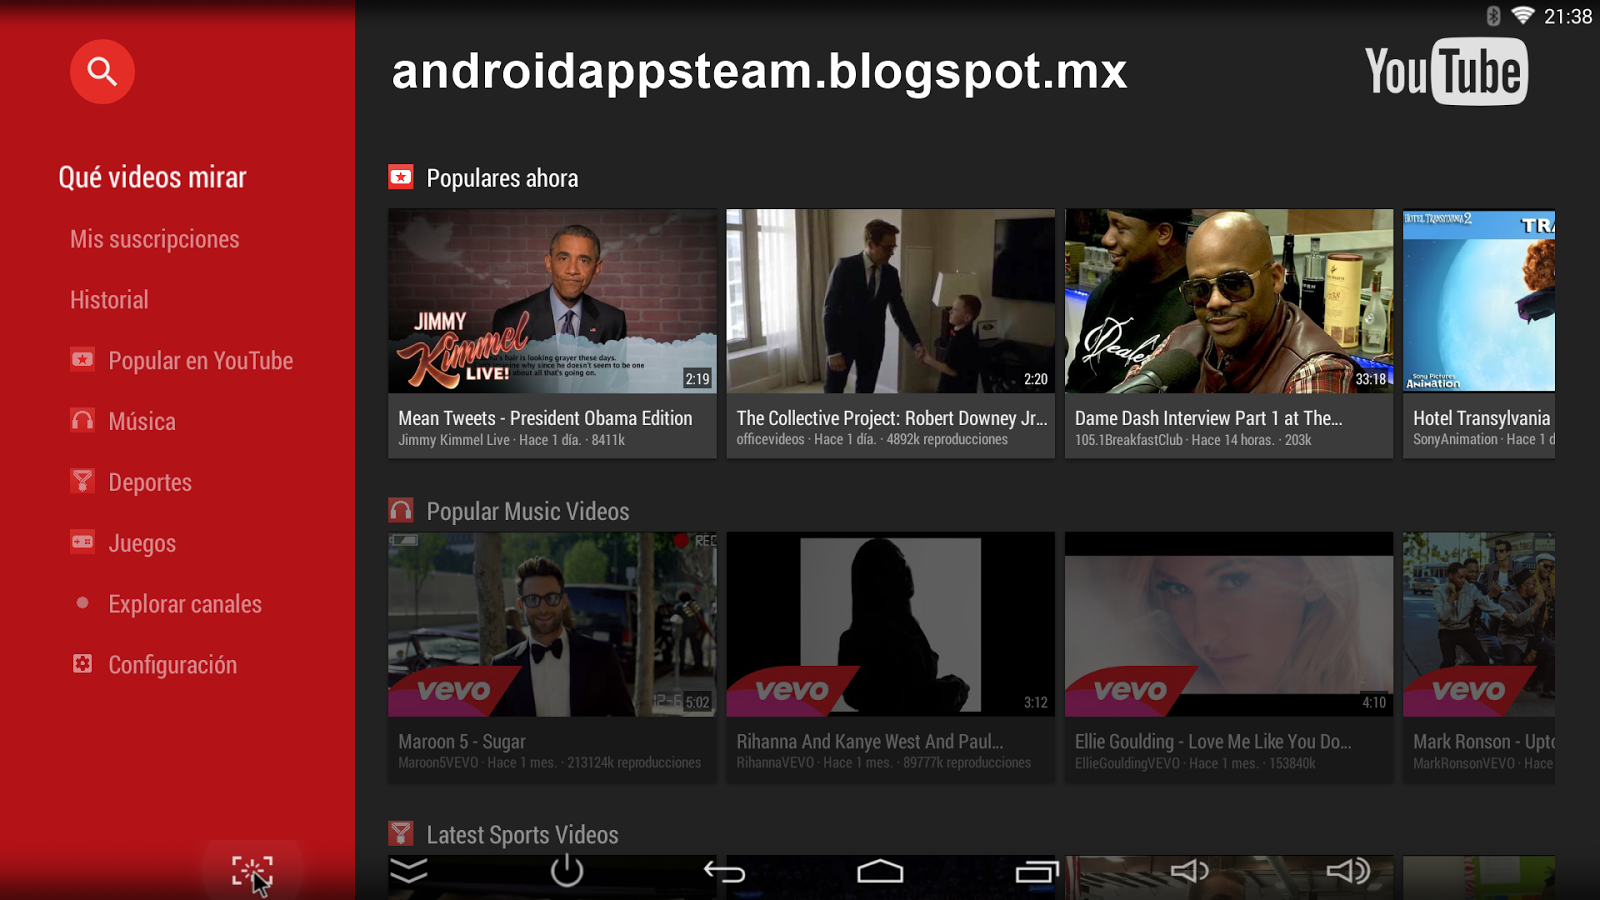Open Deportes text entry
The image size is (1600, 900).
pos(150,483)
